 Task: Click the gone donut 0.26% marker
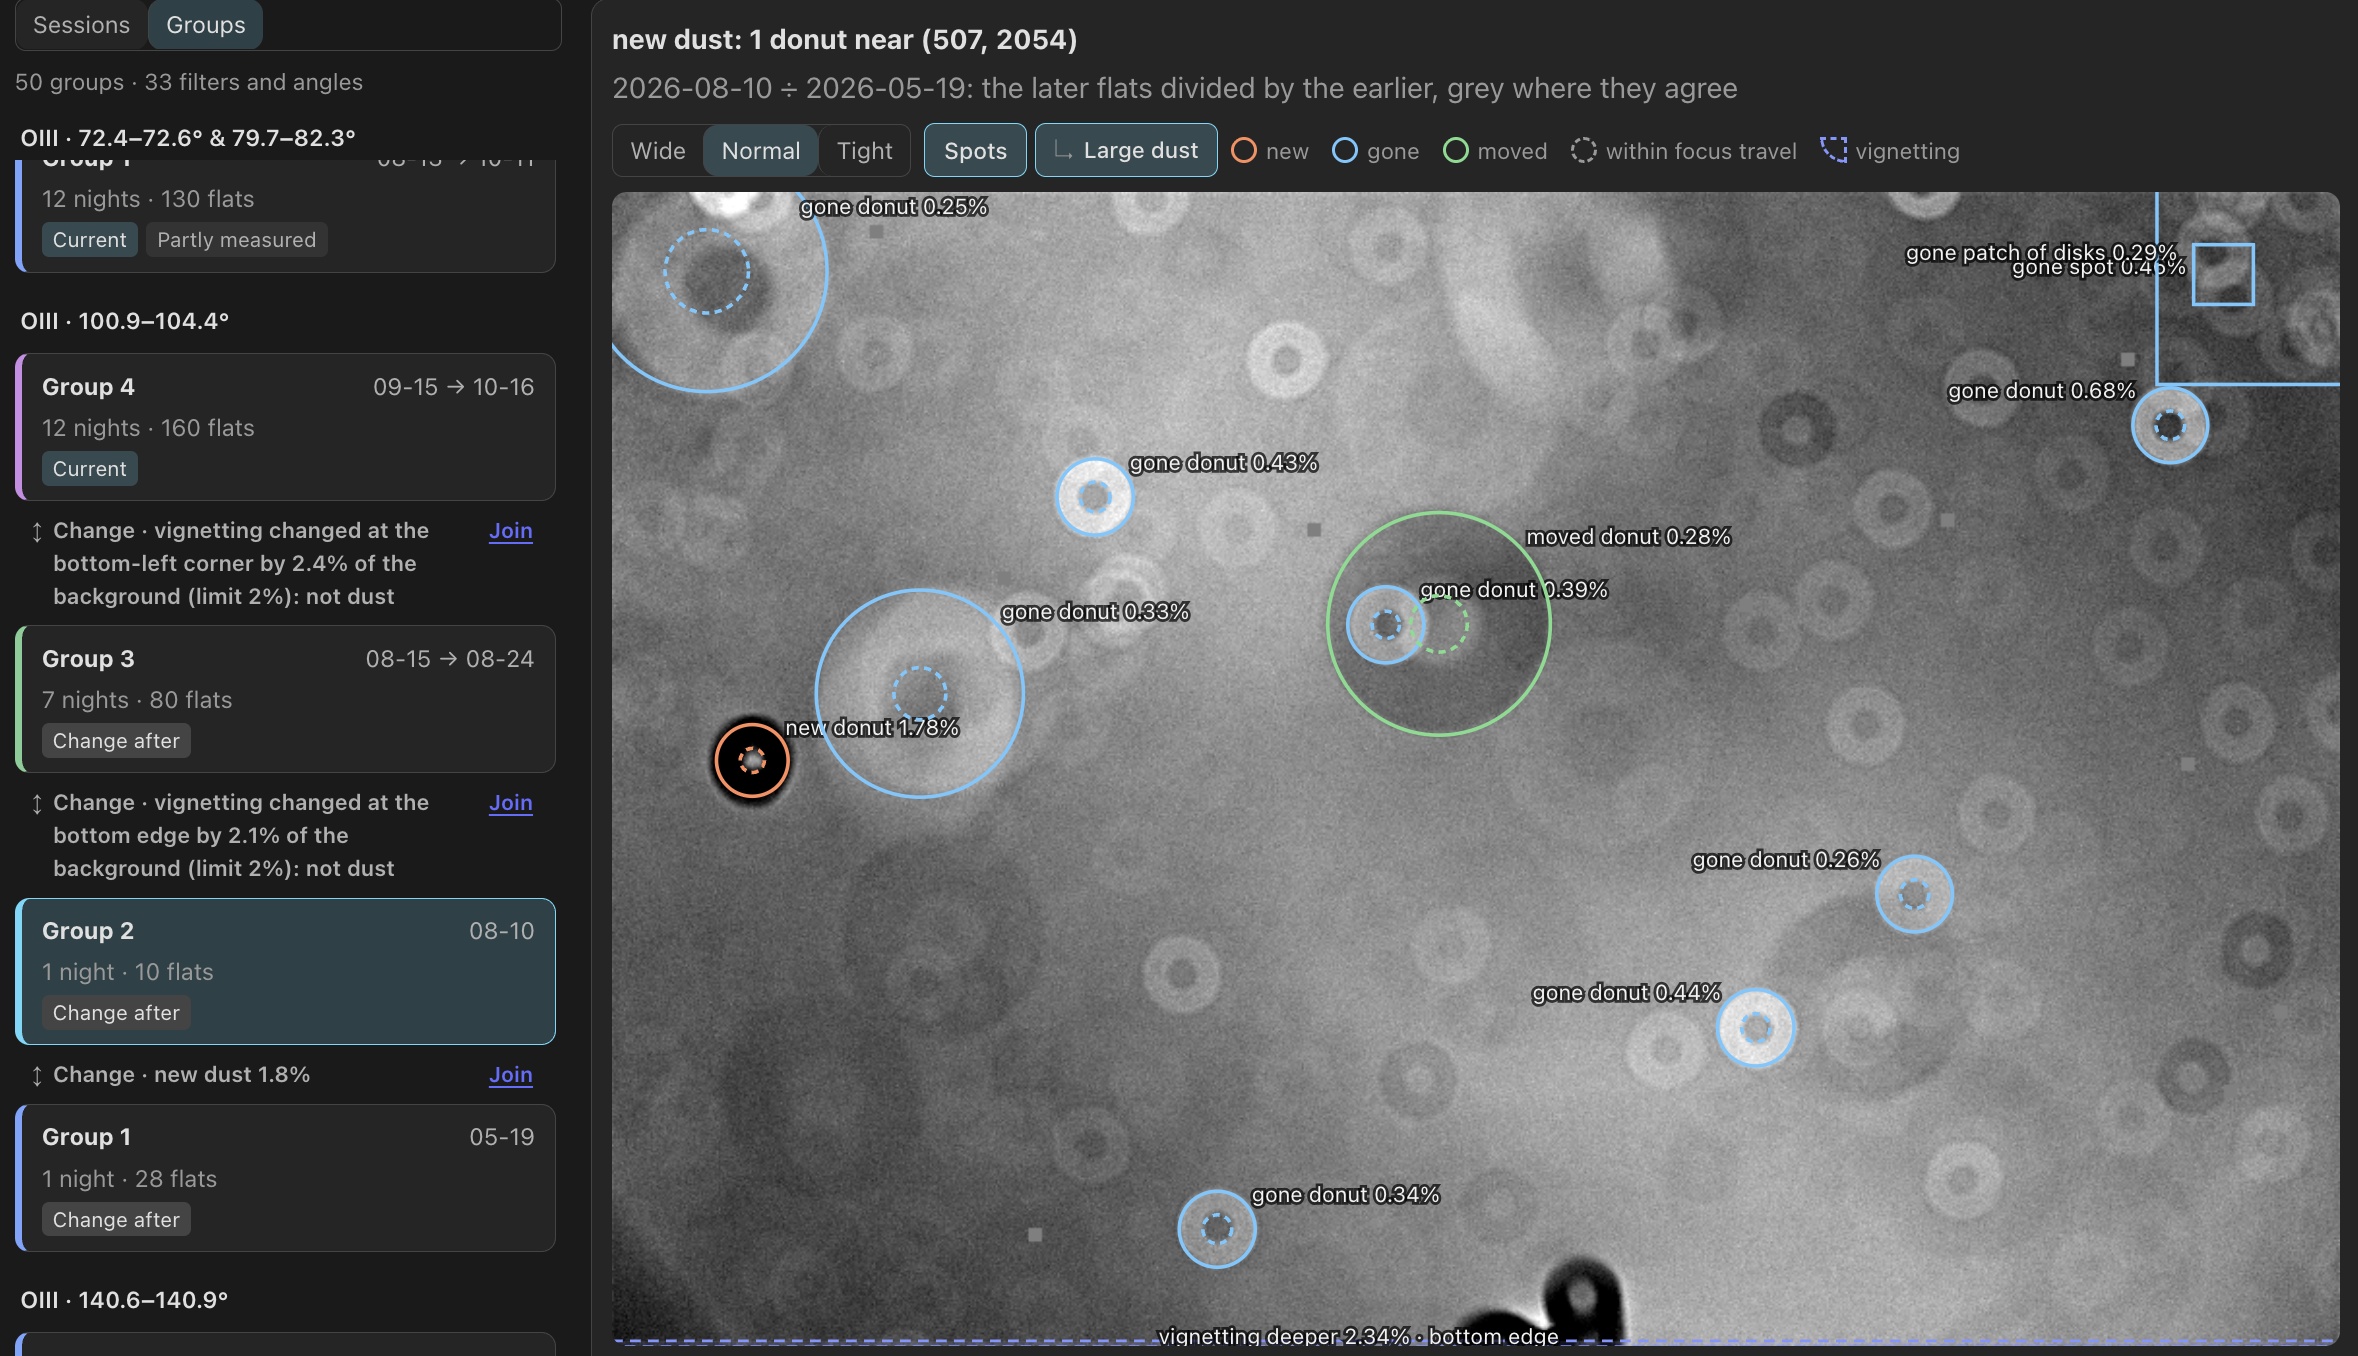pyautogui.click(x=1914, y=894)
